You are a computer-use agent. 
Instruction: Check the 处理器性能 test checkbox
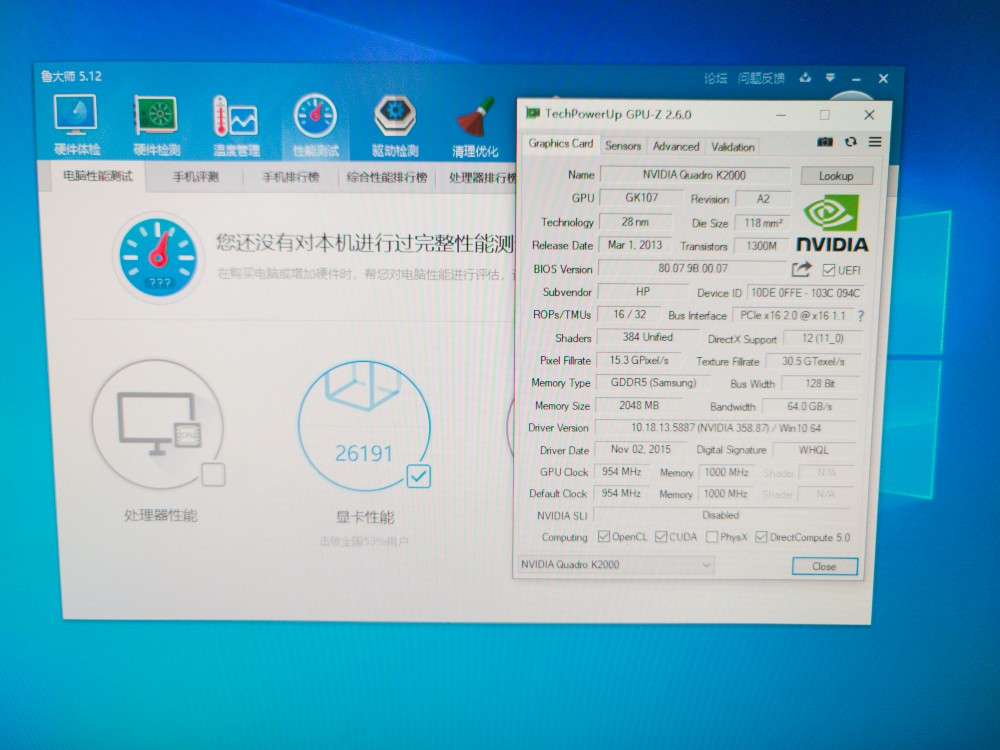coord(213,474)
